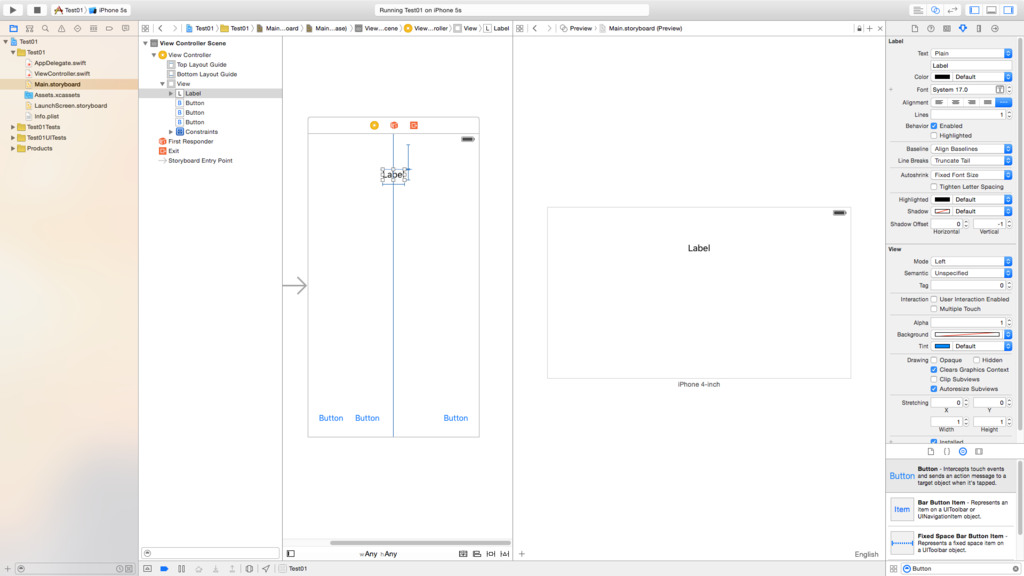
Task: Click the Background color swatch
Action: (967, 334)
